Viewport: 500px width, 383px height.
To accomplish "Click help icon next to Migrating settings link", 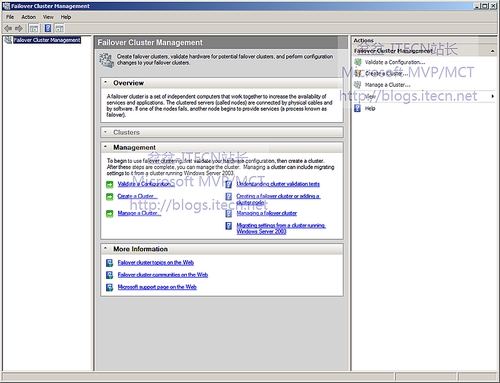I will [x=229, y=226].
